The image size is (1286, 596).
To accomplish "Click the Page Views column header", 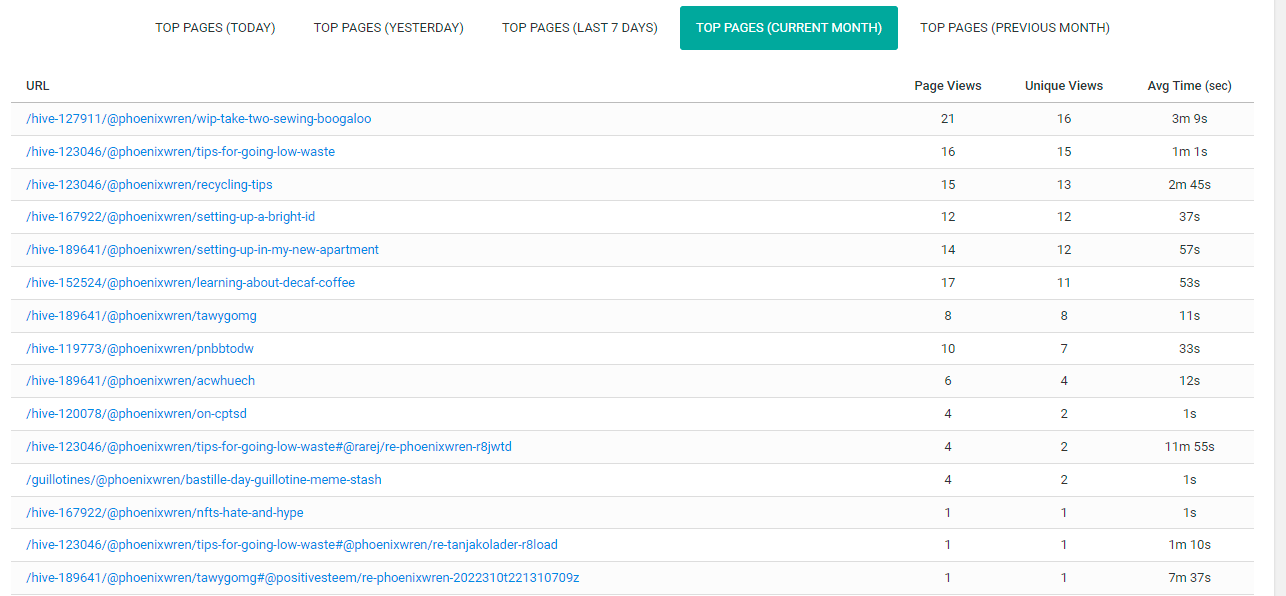I will (x=948, y=86).
